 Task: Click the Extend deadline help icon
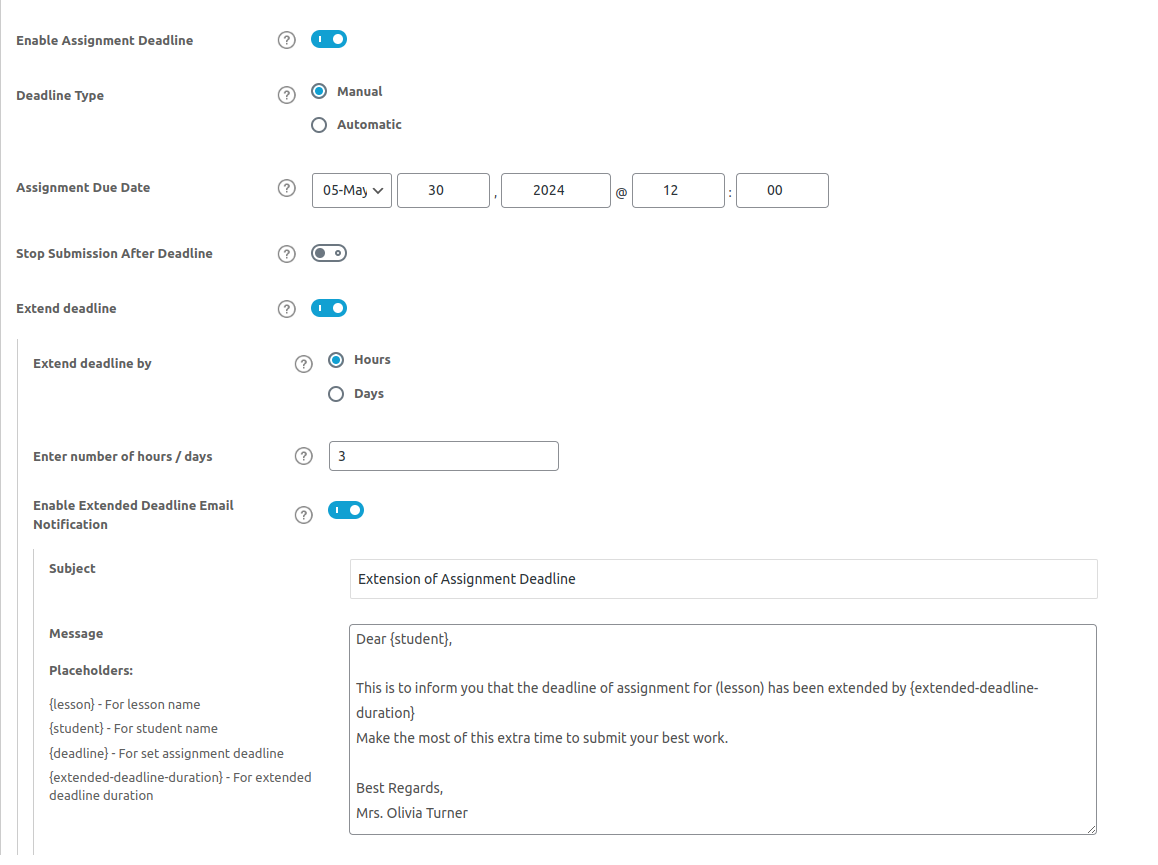coord(286,309)
